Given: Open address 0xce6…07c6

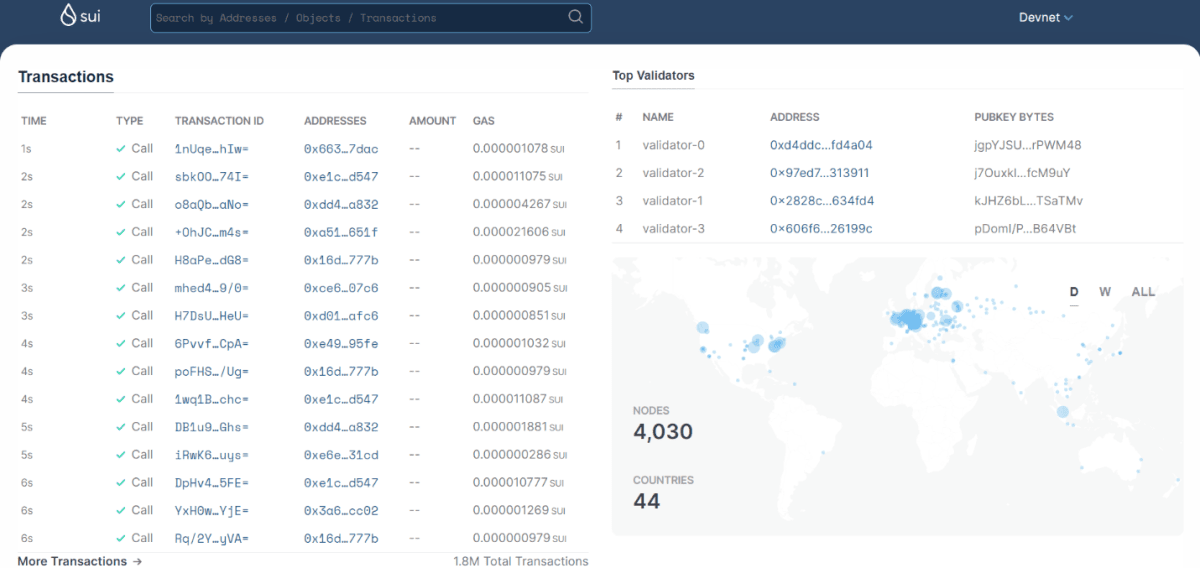Looking at the screenshot, I should 341,288.
